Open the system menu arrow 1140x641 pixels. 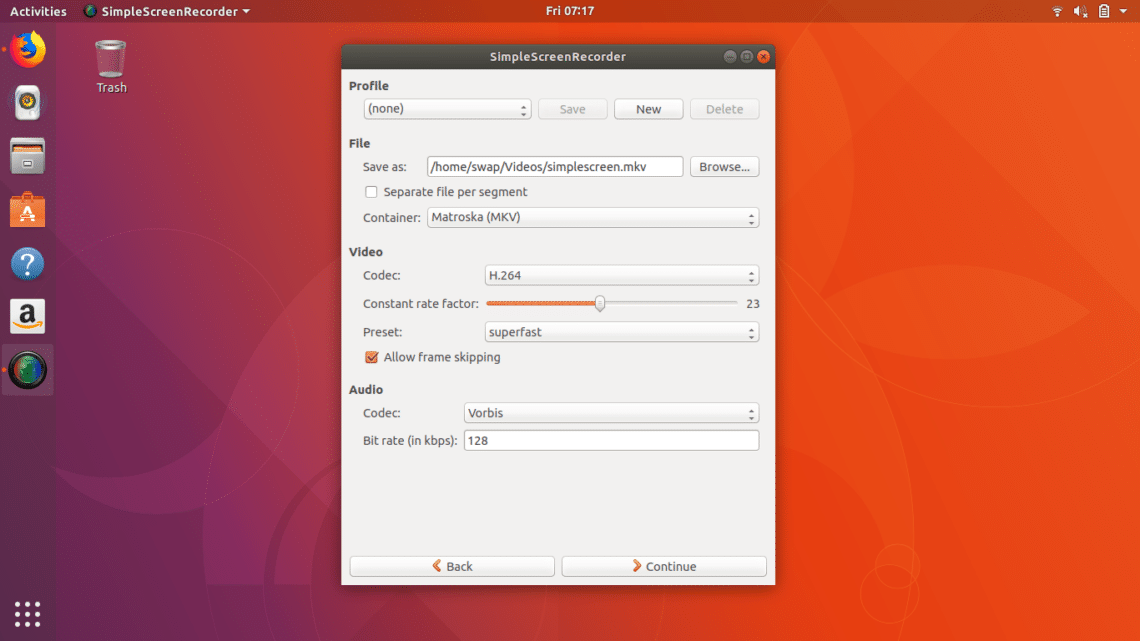point(1123,11)
